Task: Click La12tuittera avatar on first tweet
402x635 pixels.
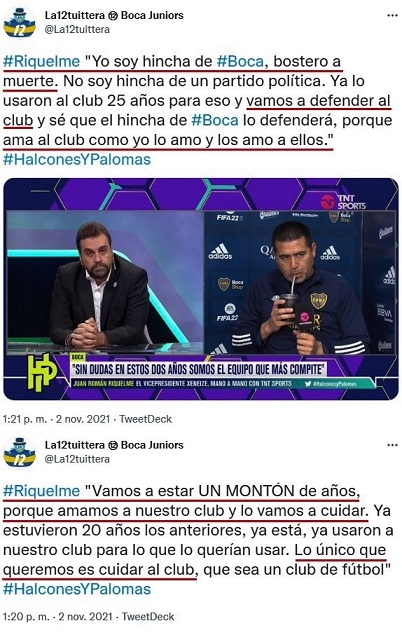Action: click(19, 23)
